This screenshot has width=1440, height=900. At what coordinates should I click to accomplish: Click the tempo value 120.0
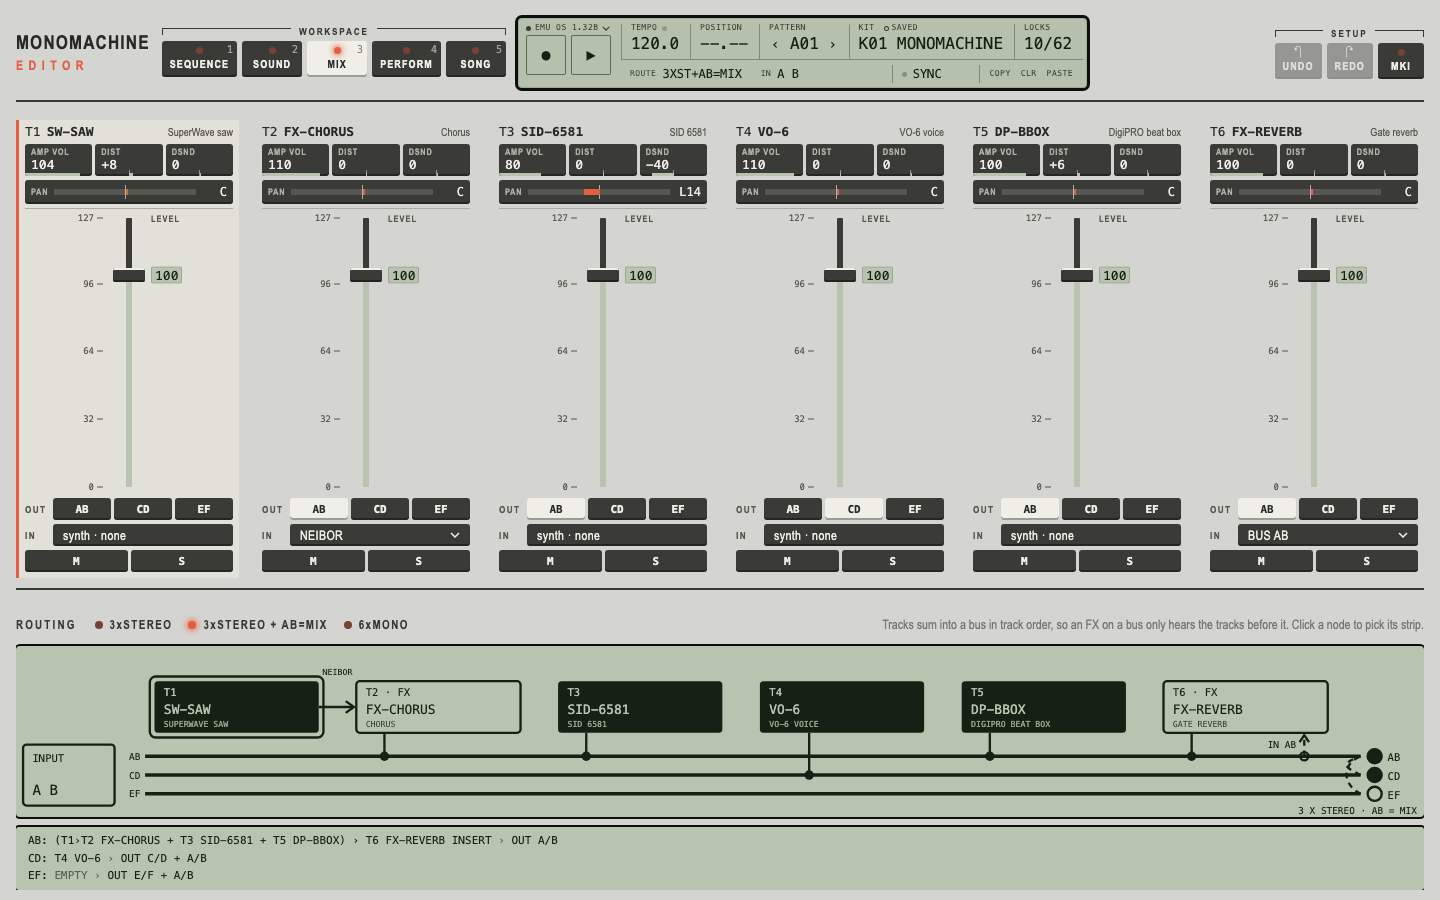[655, 44]
